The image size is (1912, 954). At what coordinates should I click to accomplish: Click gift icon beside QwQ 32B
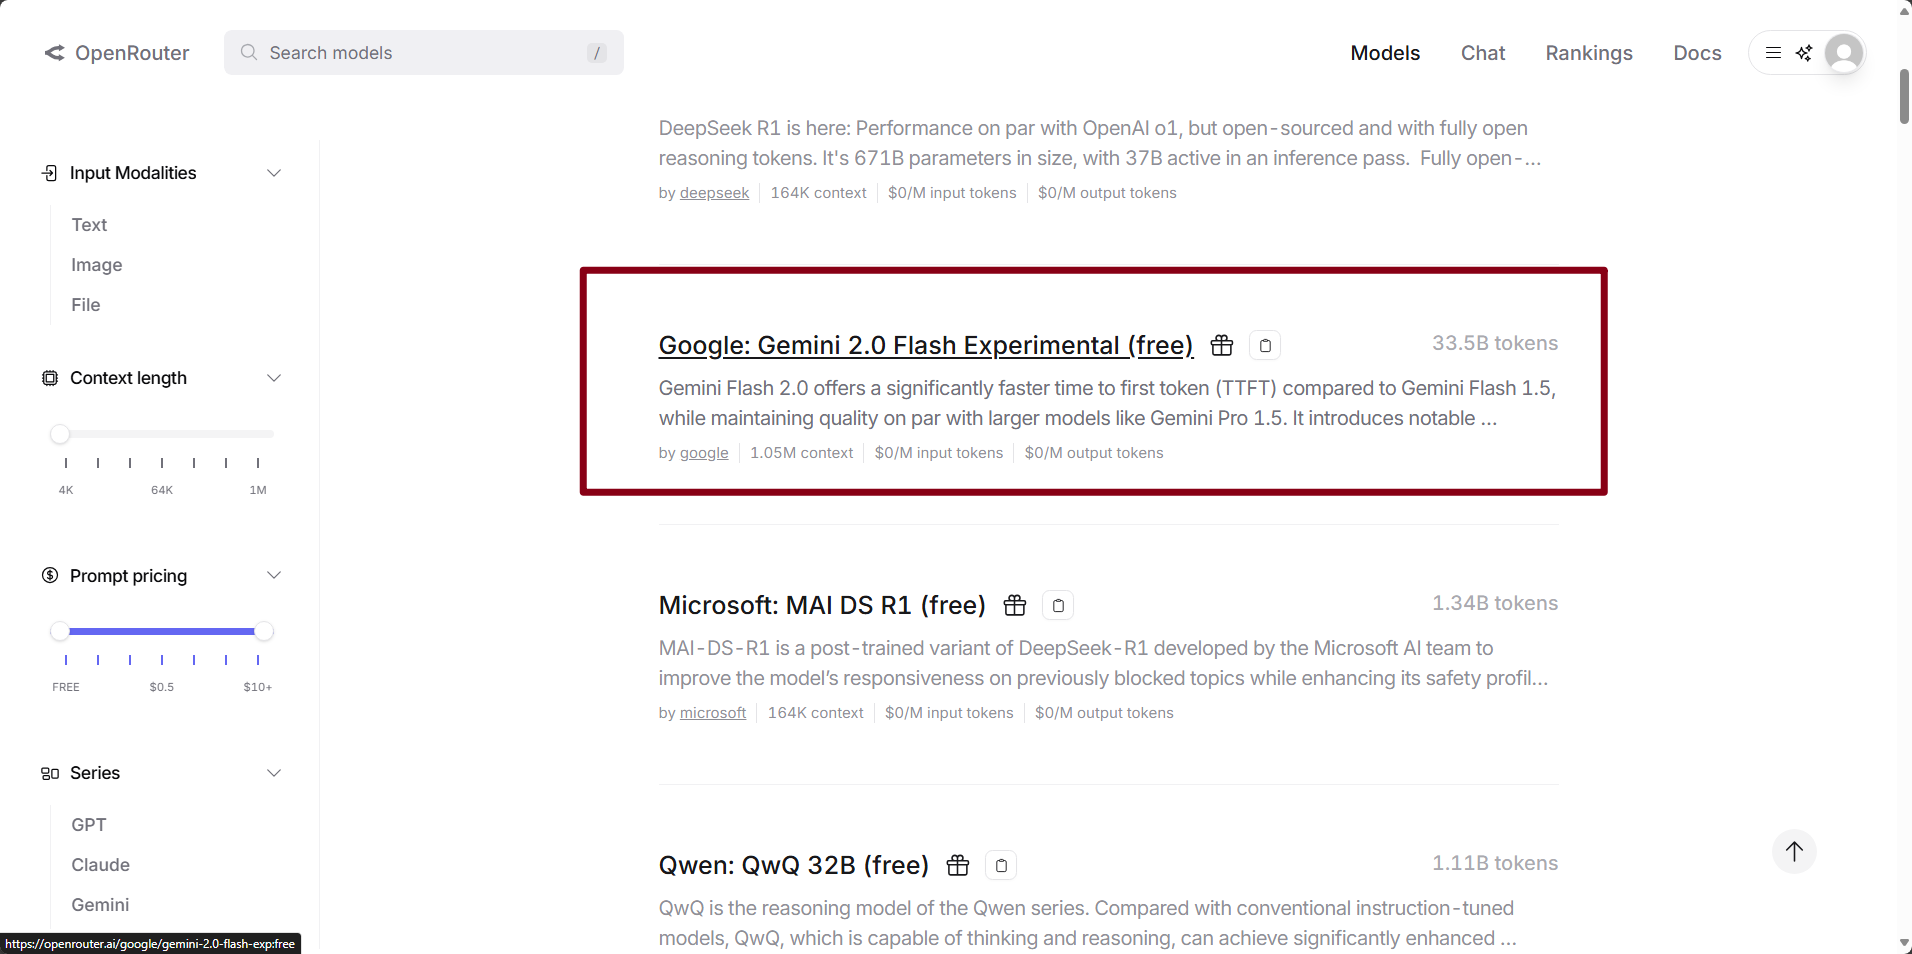click(958, 865)
